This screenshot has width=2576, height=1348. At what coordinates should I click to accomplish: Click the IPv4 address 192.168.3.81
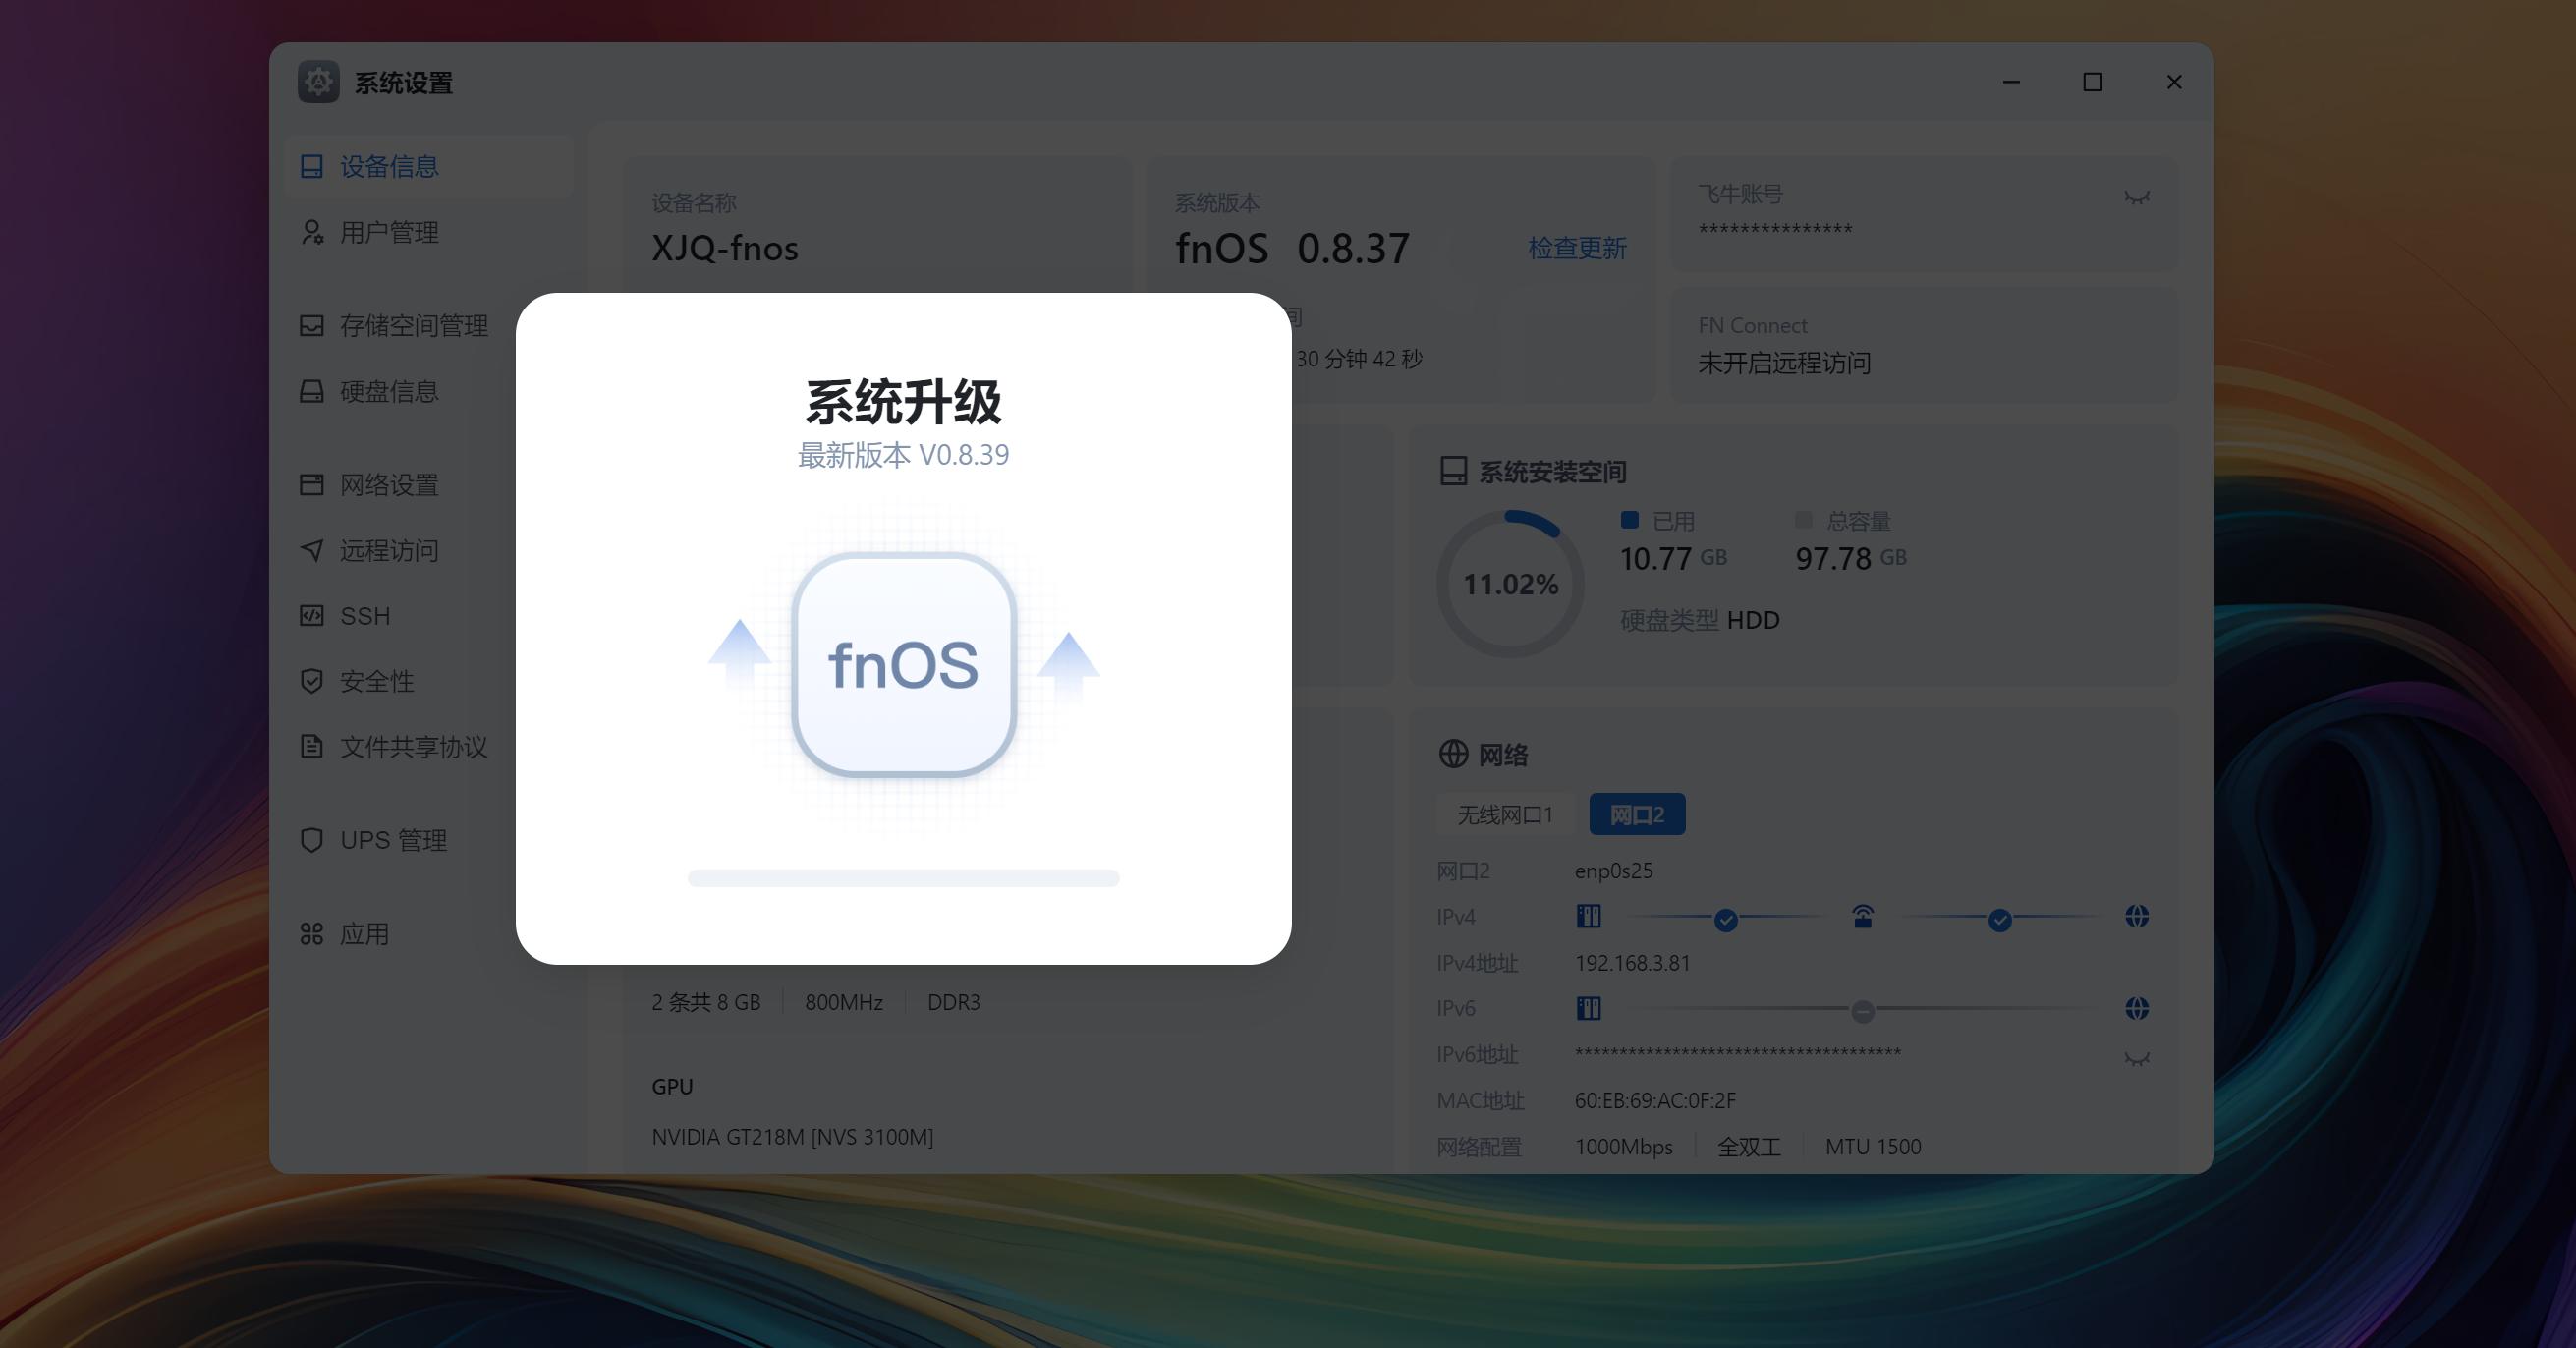(x=1633, y=963)
